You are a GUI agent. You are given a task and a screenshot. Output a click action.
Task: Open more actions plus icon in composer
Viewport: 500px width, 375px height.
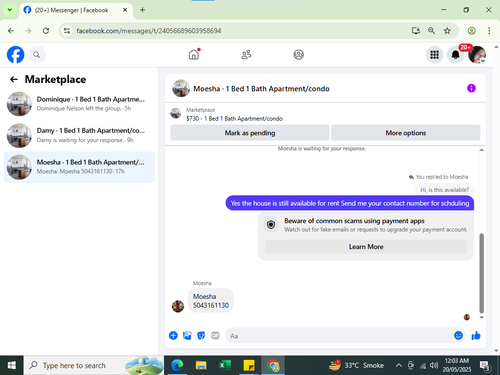173,335
